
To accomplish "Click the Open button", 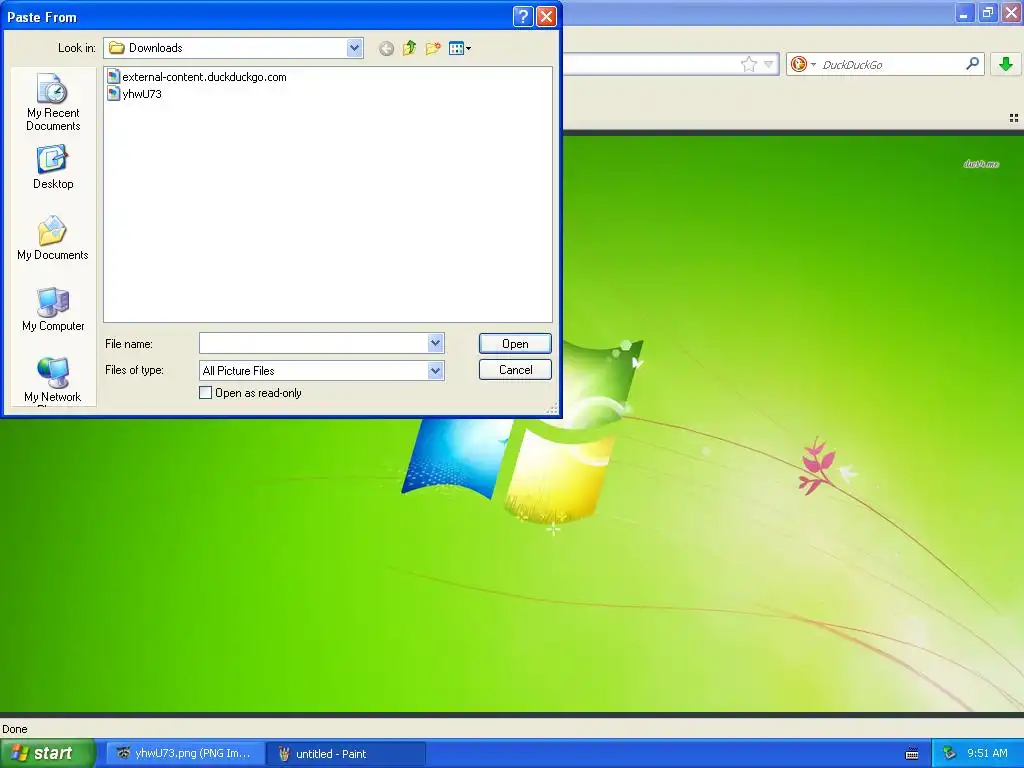I will pos(515,344).
